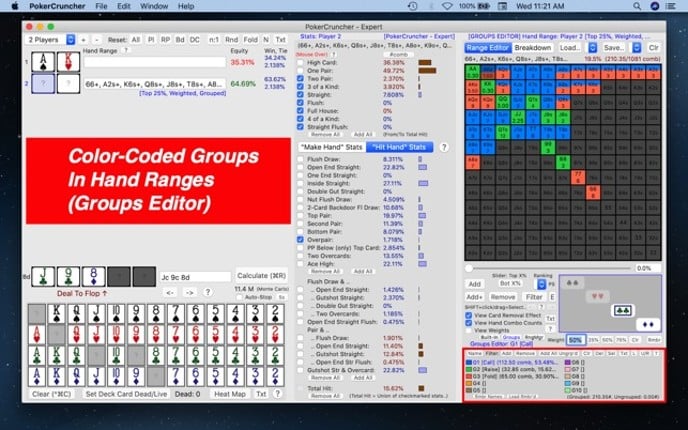Open the dropdown arrow next to Load
The width and height of the screenshot is (688, 430).
tap(592, 47)
